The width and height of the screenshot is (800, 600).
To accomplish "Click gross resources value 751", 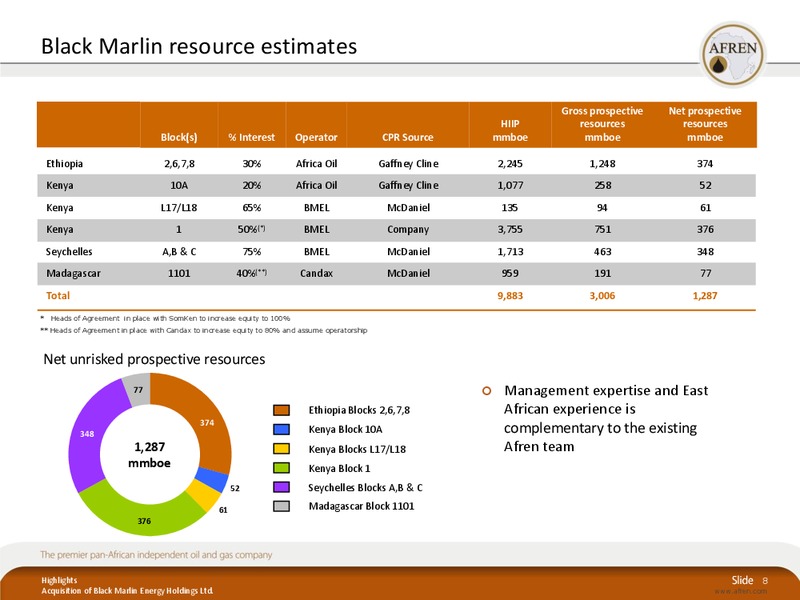I will click(603, 230).
